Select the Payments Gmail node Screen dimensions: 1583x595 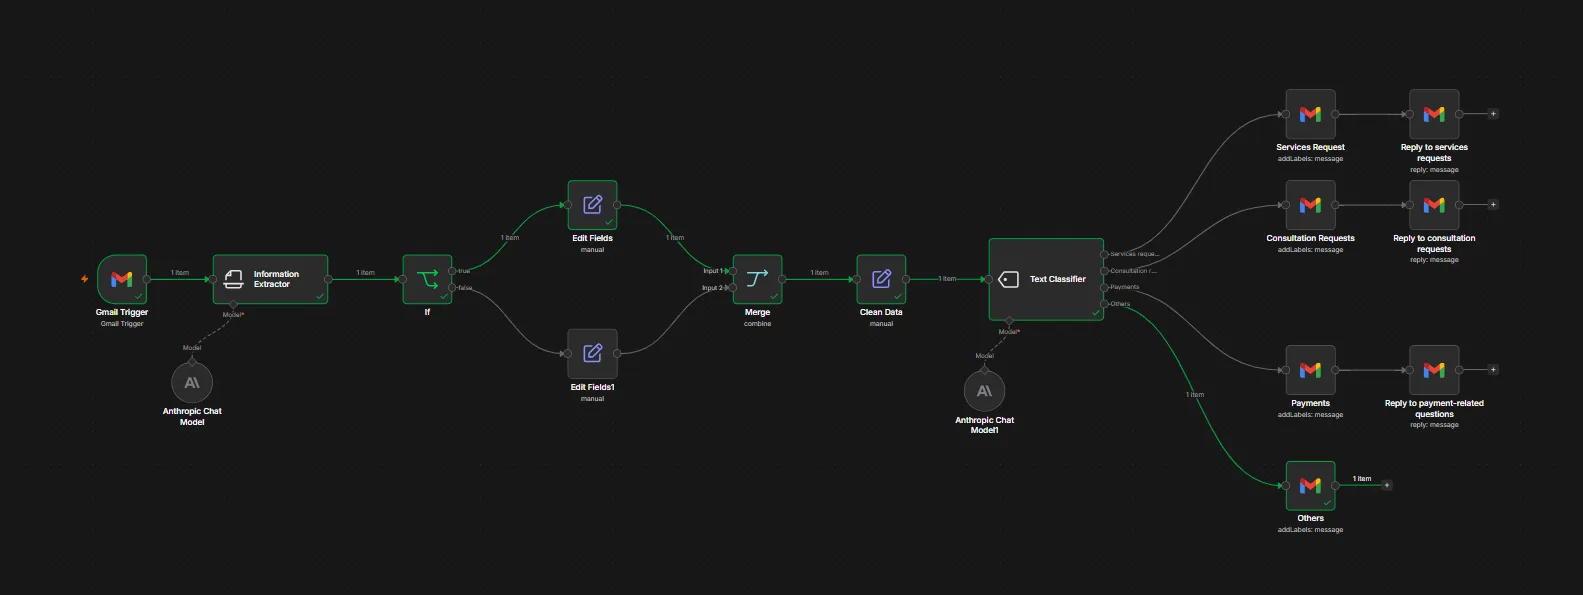coord(1310,370)
